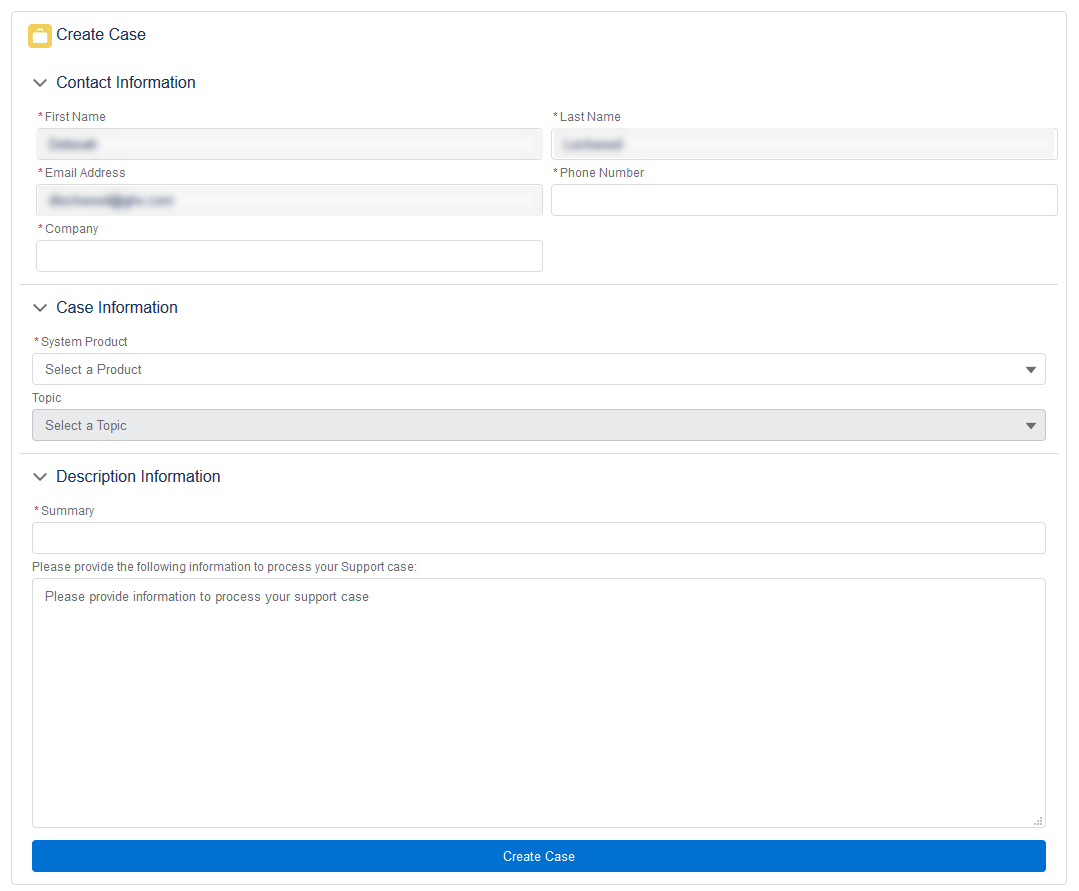Screen dimensions: 1079x891
Task: Collapse the Case Information section chevron
Action: point(40,308)
